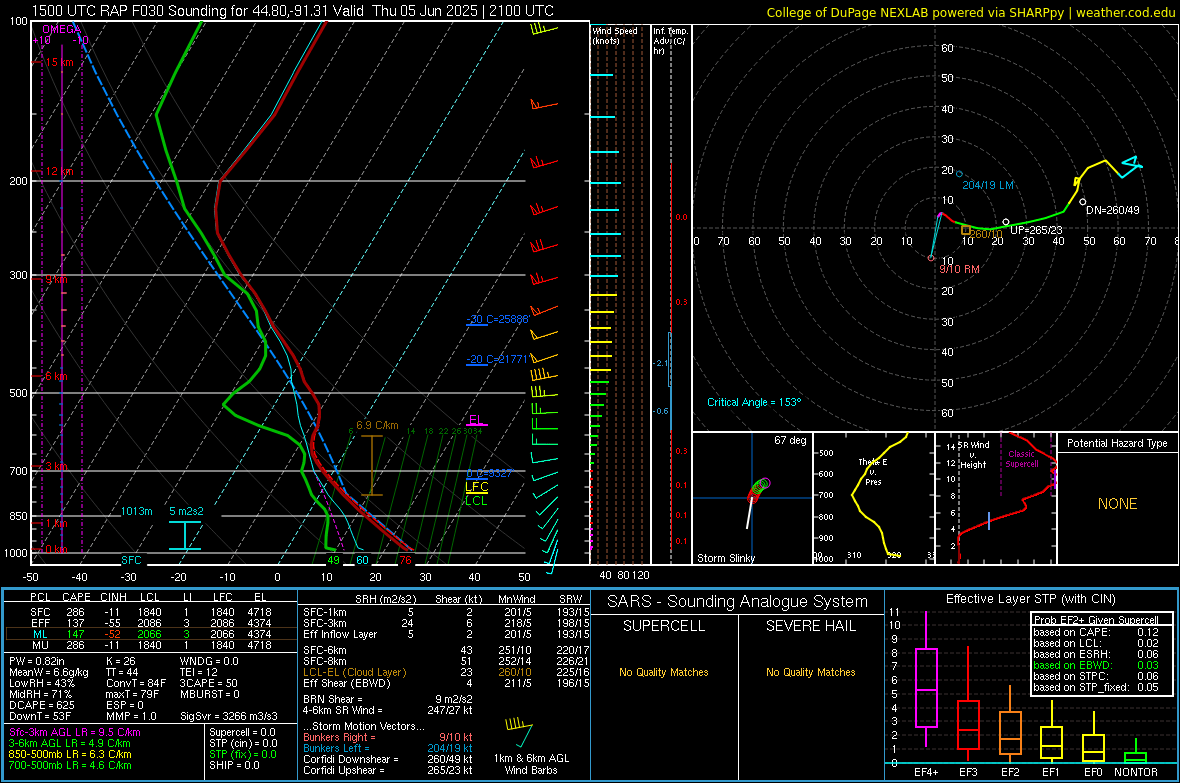Select the highlighted ML parcel row
This screenshot has height=783, width=1180.
click(x=149, y=634)
